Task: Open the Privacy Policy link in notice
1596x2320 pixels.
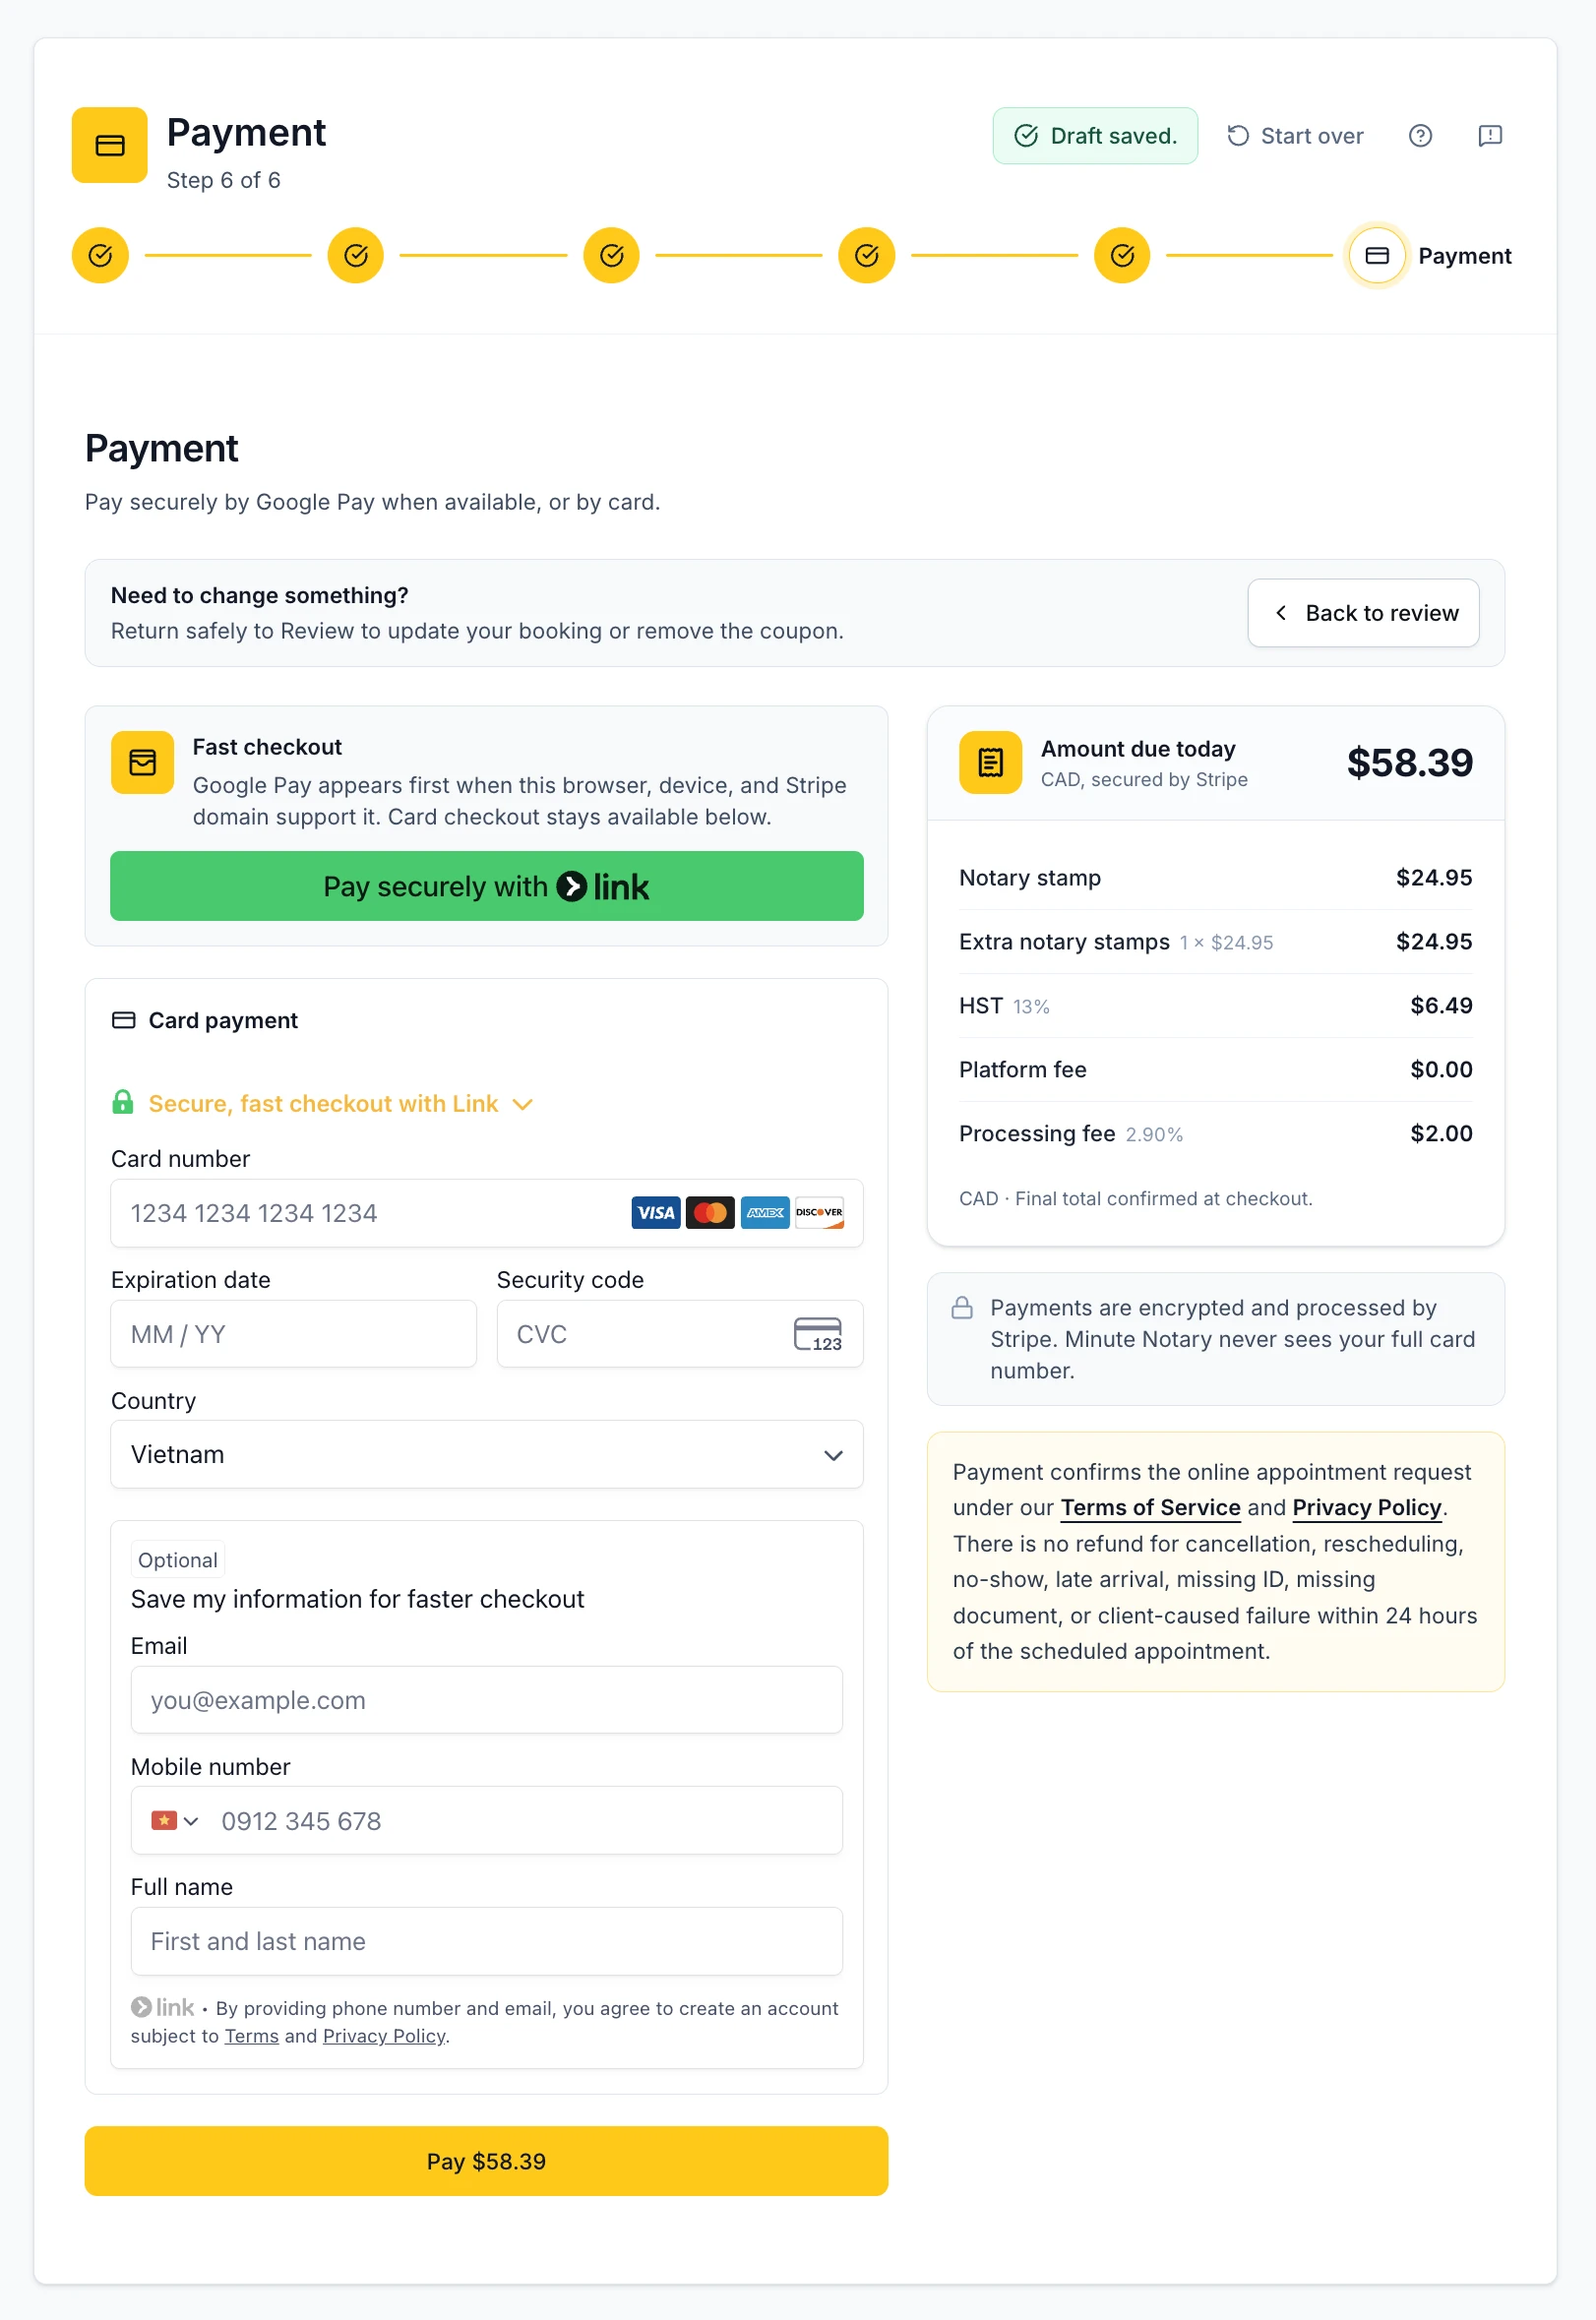Action: pyautogui.click(x=1366, y=1507)
